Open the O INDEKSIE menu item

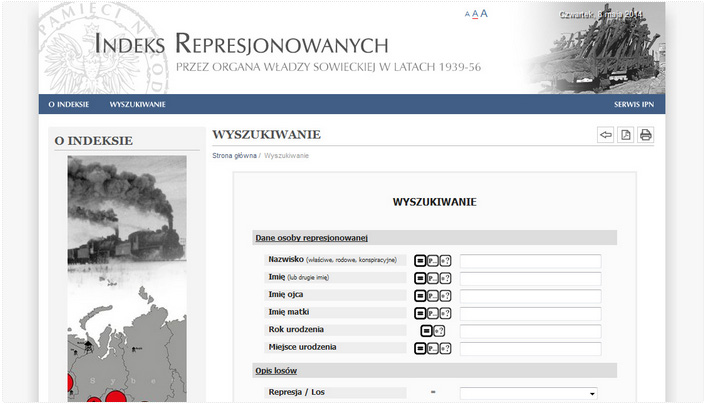click(69, 104)
